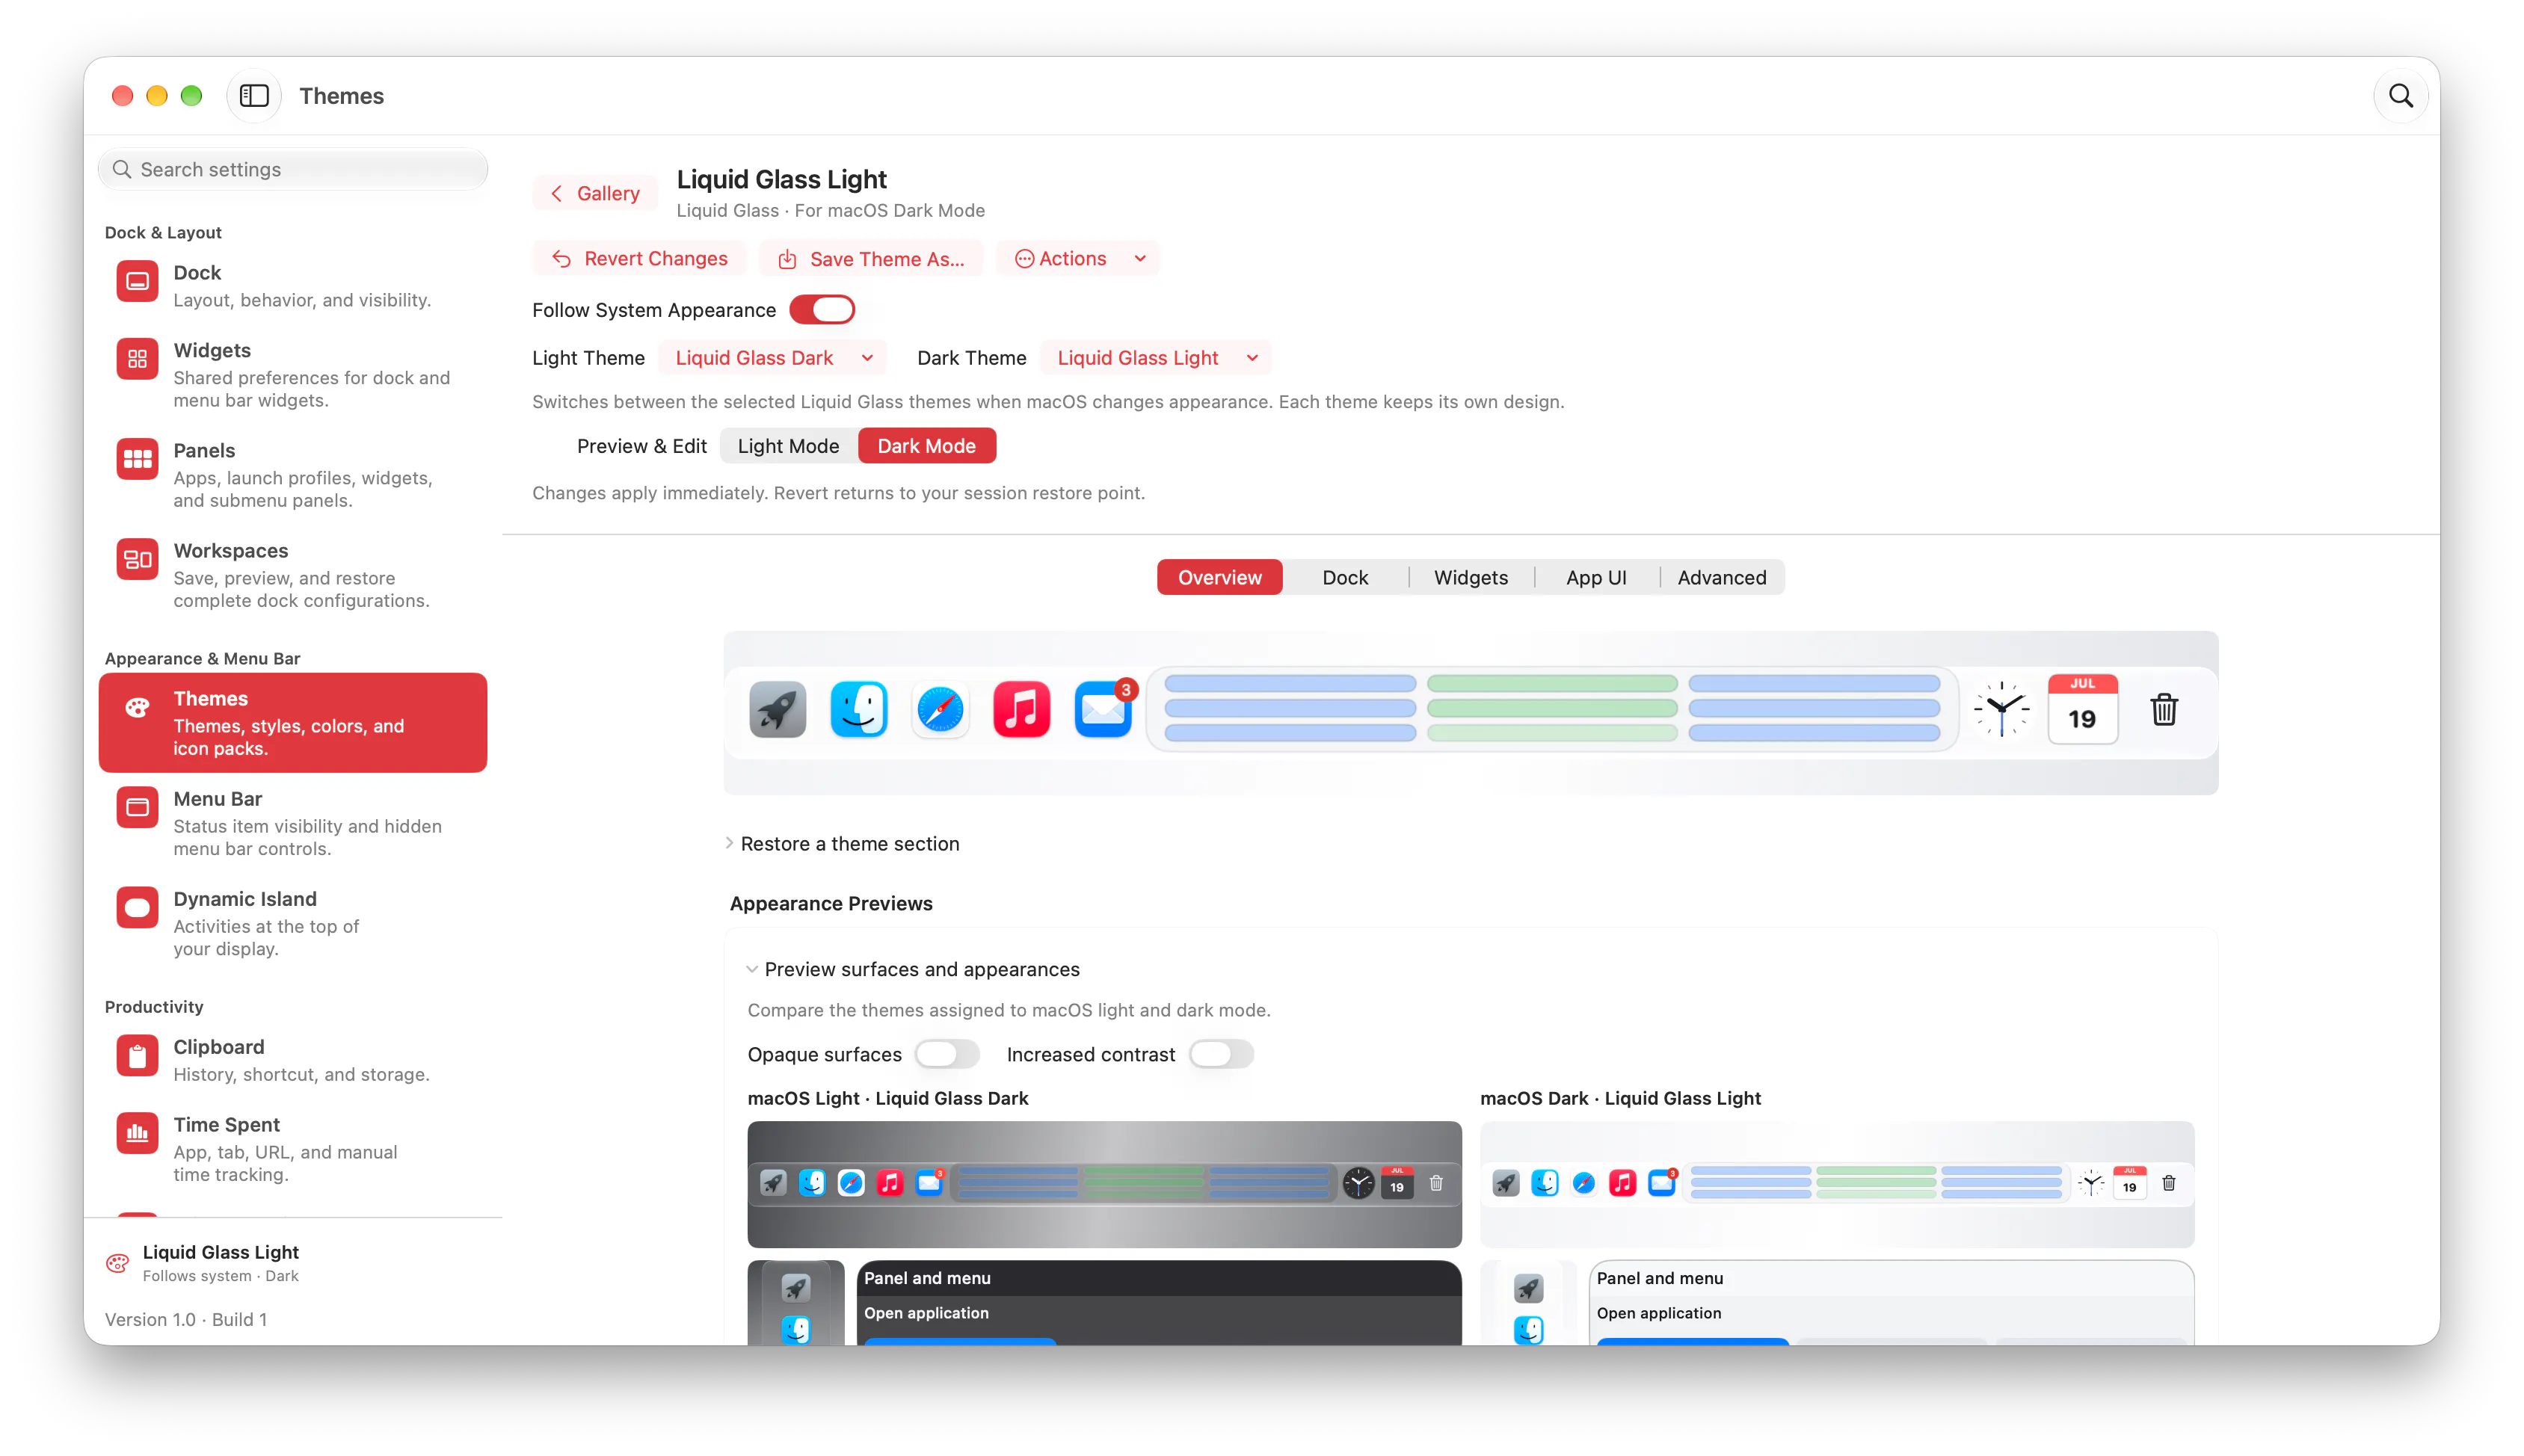Click the palette icon beside Liquid Glass Light footer
Screen dimensions: 2524x1456
118,1263
